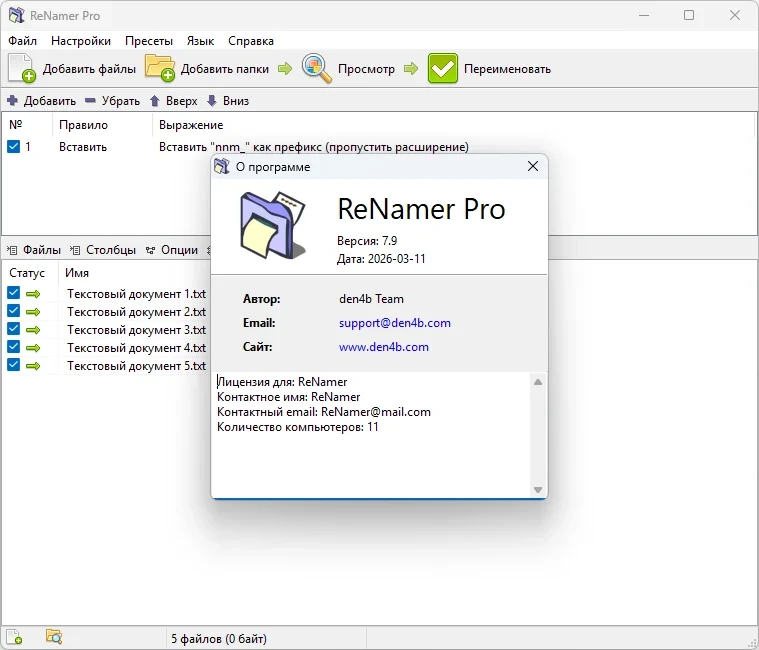Open the Опции dropdown menu
The height and width of the screenshot is (650, 759).
[x=172, y=250]
